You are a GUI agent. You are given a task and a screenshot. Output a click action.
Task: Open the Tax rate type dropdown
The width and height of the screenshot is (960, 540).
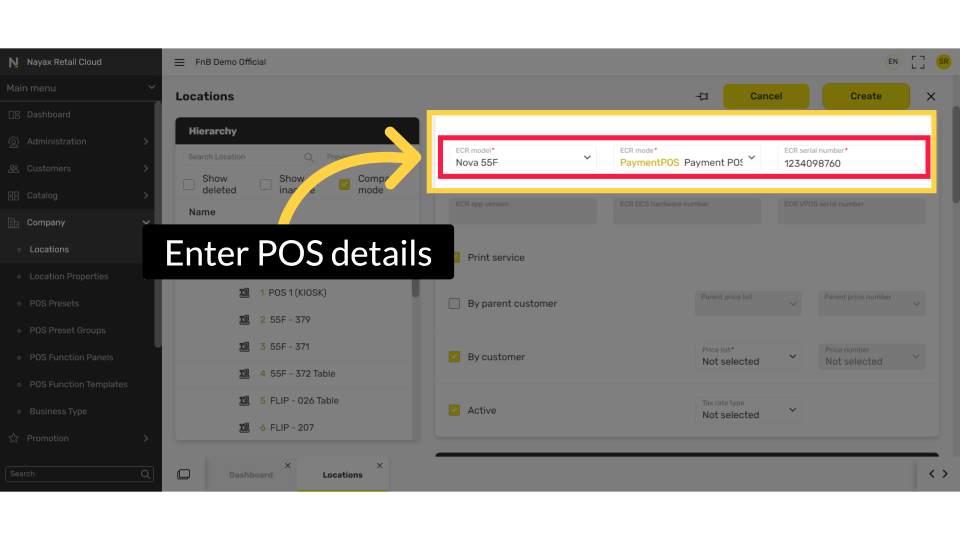pos(749,410)
